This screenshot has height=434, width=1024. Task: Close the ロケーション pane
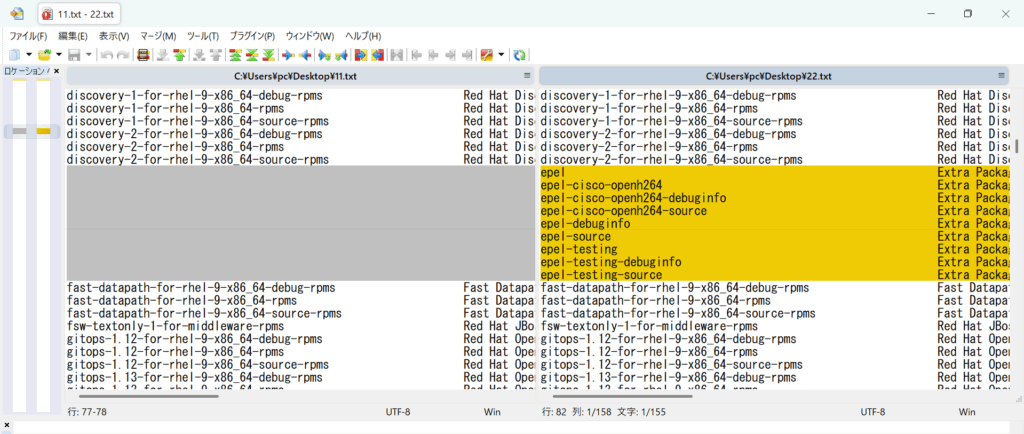pyautogui.click(x=57, y=72)
